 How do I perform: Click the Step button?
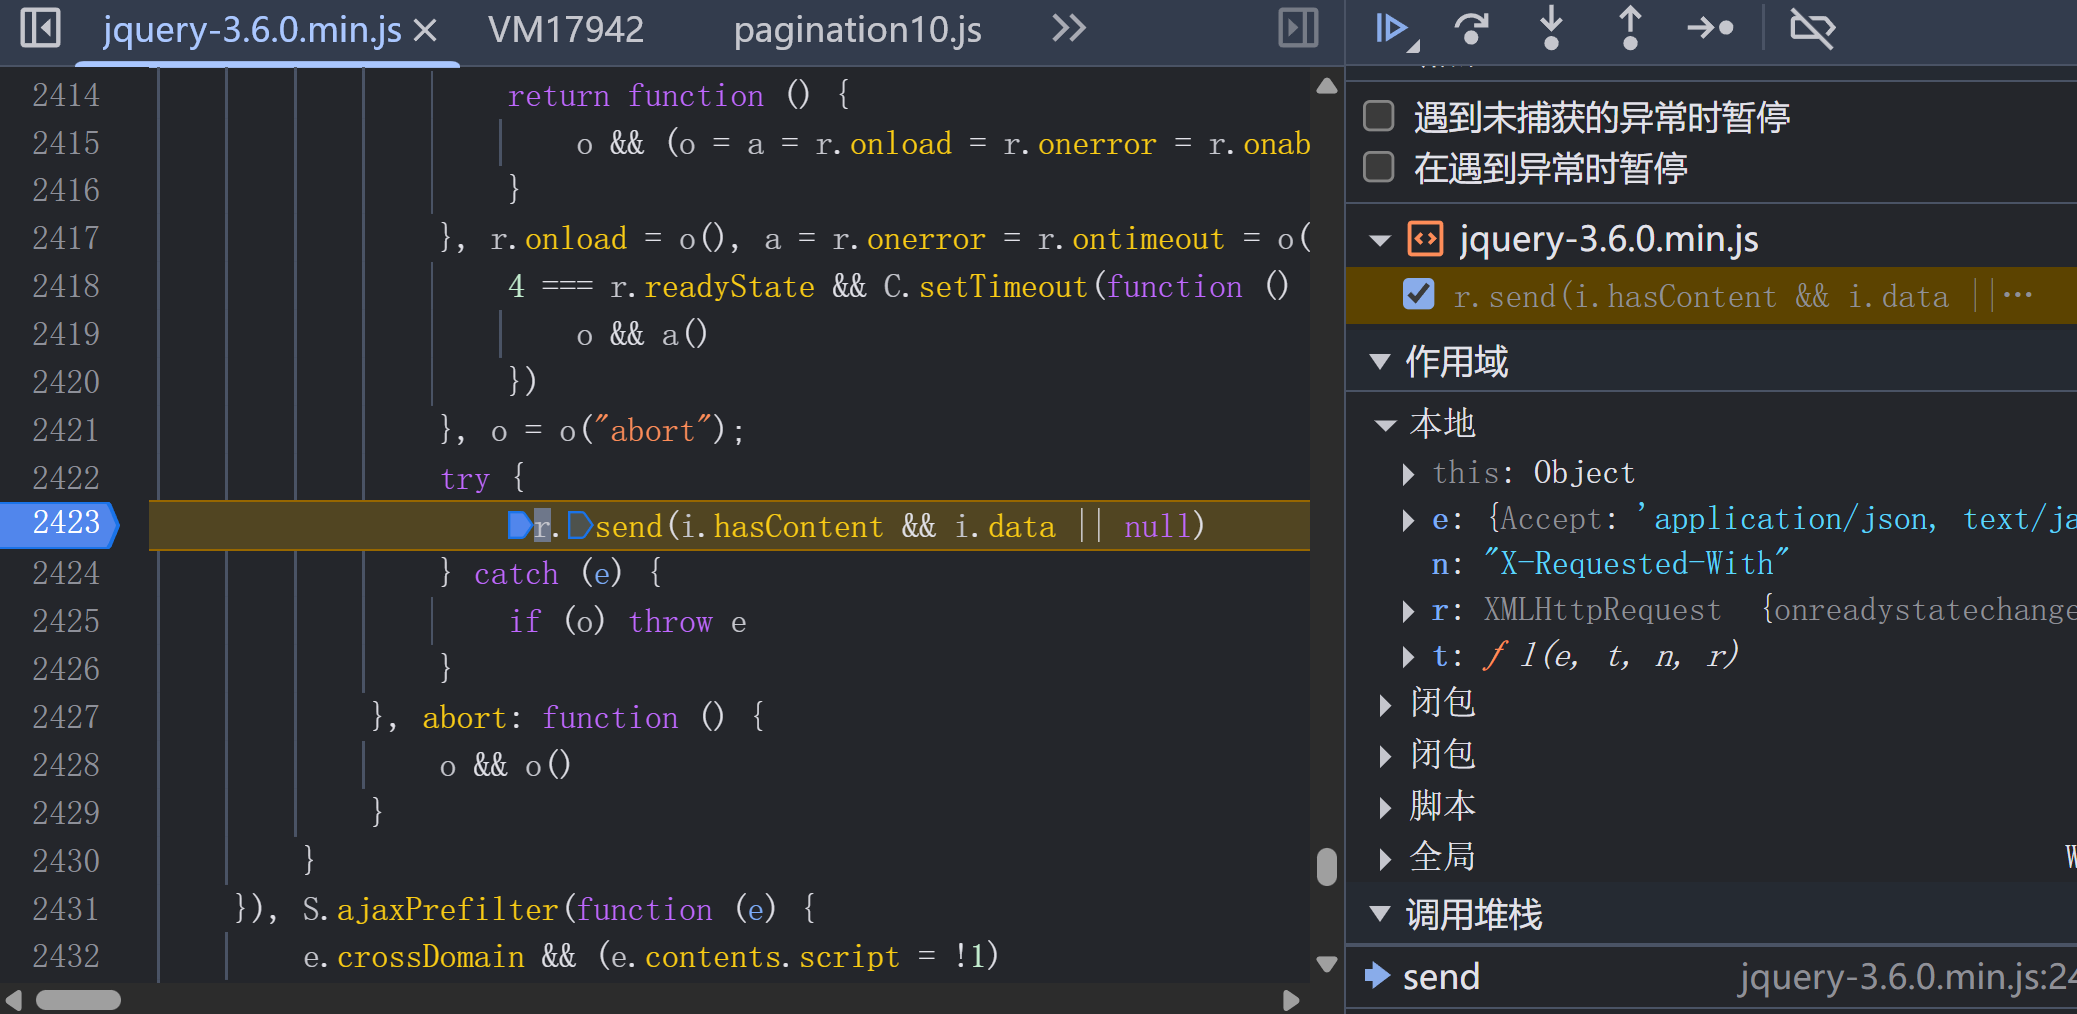point(1710,28)
